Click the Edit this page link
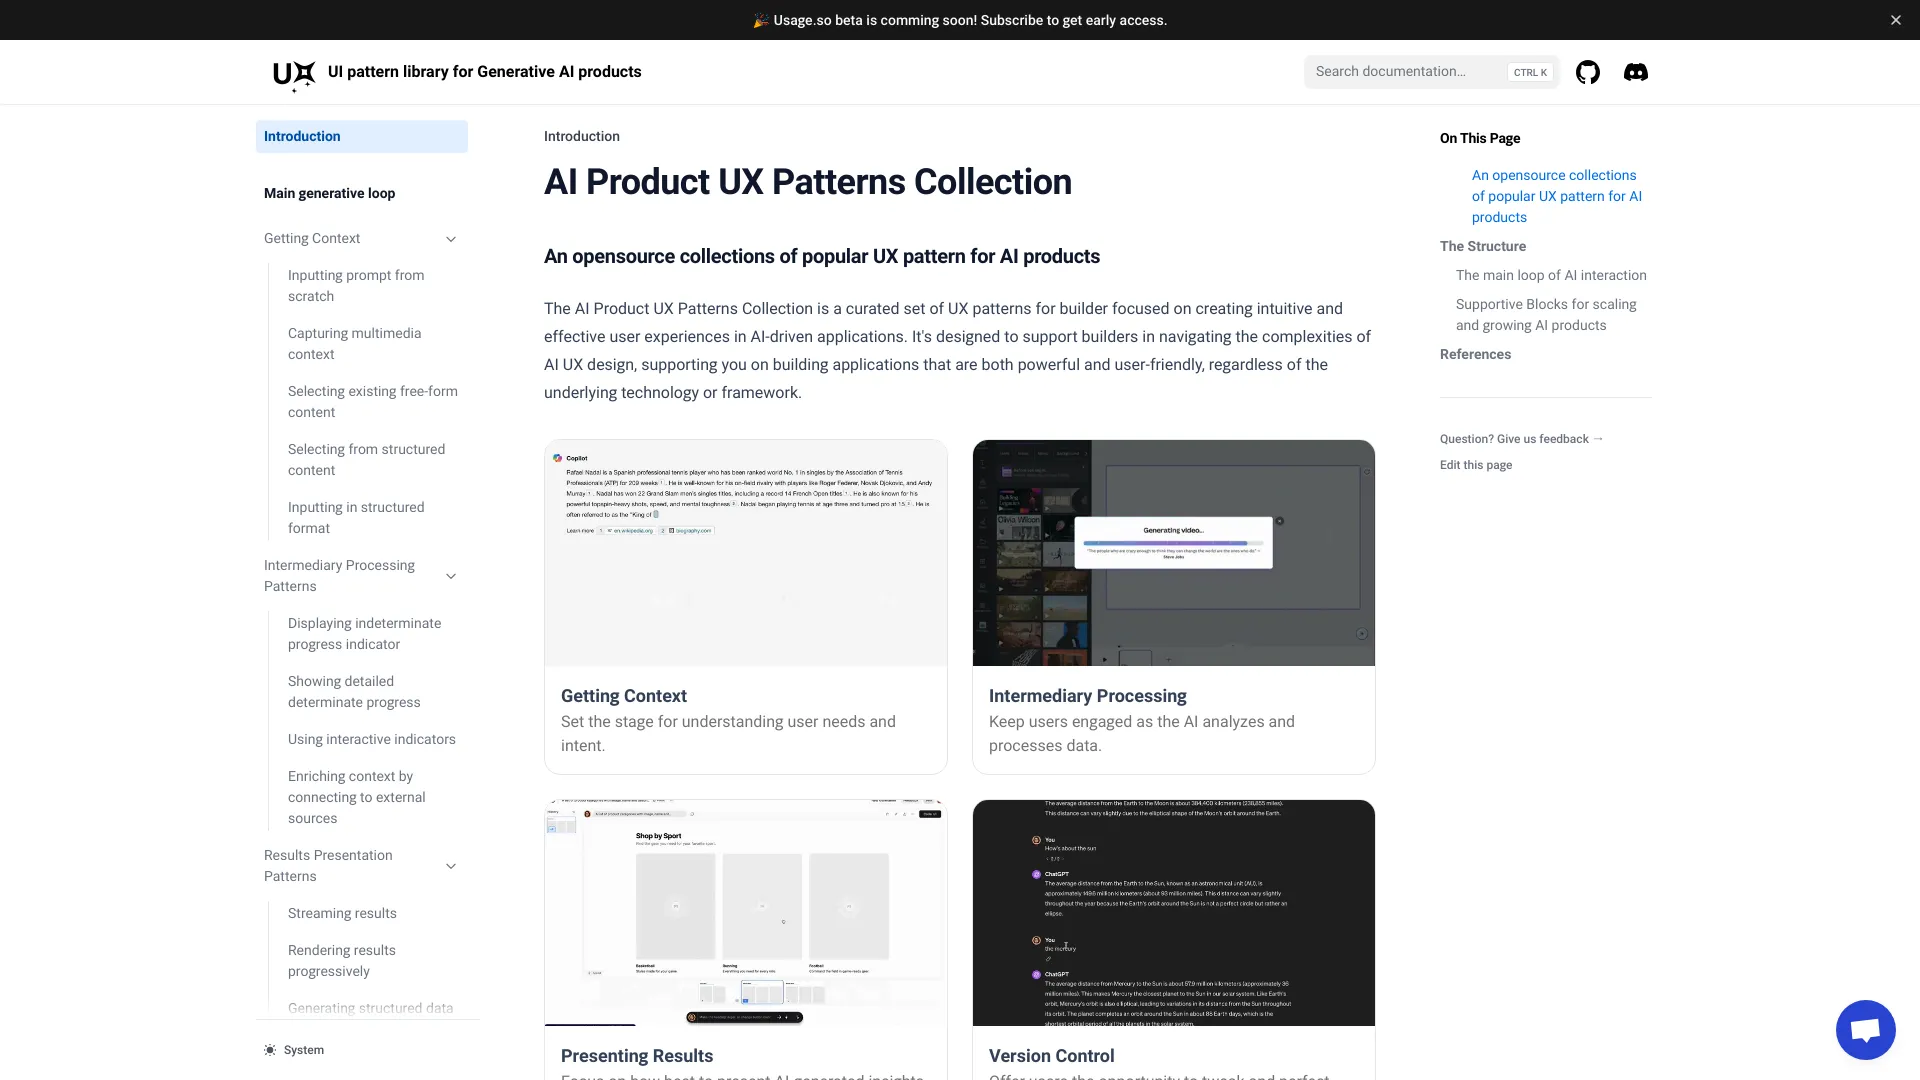Image resolution: width=1920 pixels, height=1080 pixels. (1475, 464)
